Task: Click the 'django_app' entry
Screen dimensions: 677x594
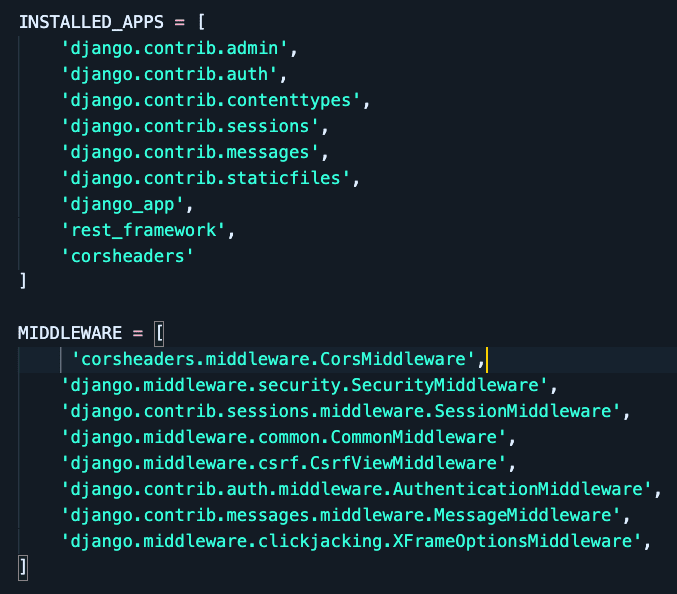Action: pyautogui.click(x=123, y=204)
